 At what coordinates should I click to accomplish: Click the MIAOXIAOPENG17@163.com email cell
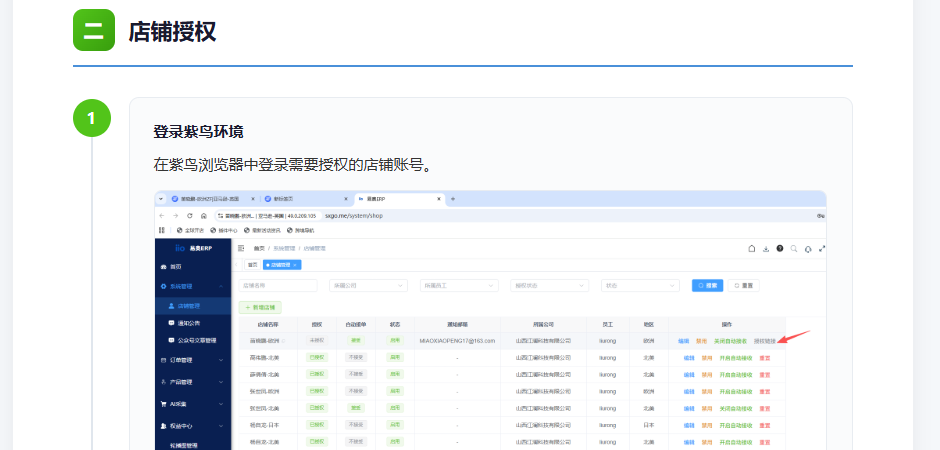click(457, 341)
